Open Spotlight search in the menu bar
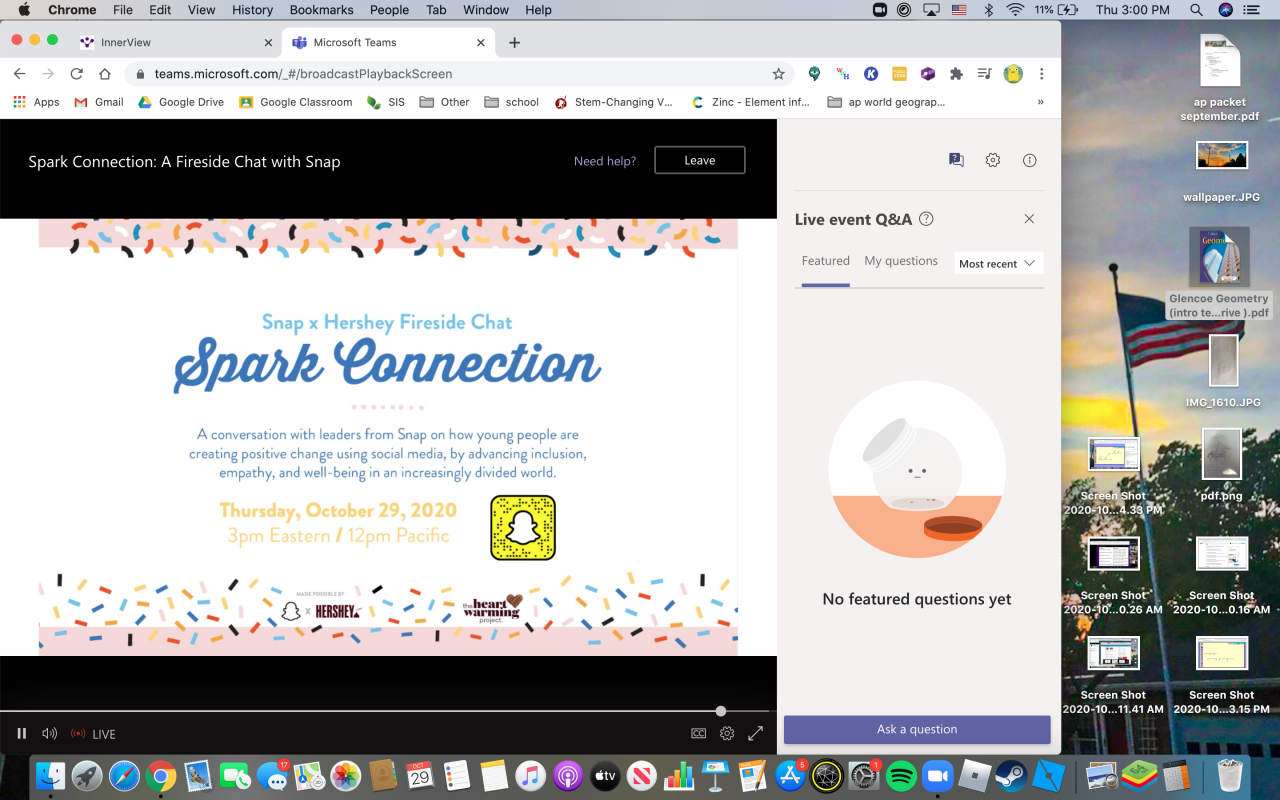1280x800 pixels. [1196, 10]
